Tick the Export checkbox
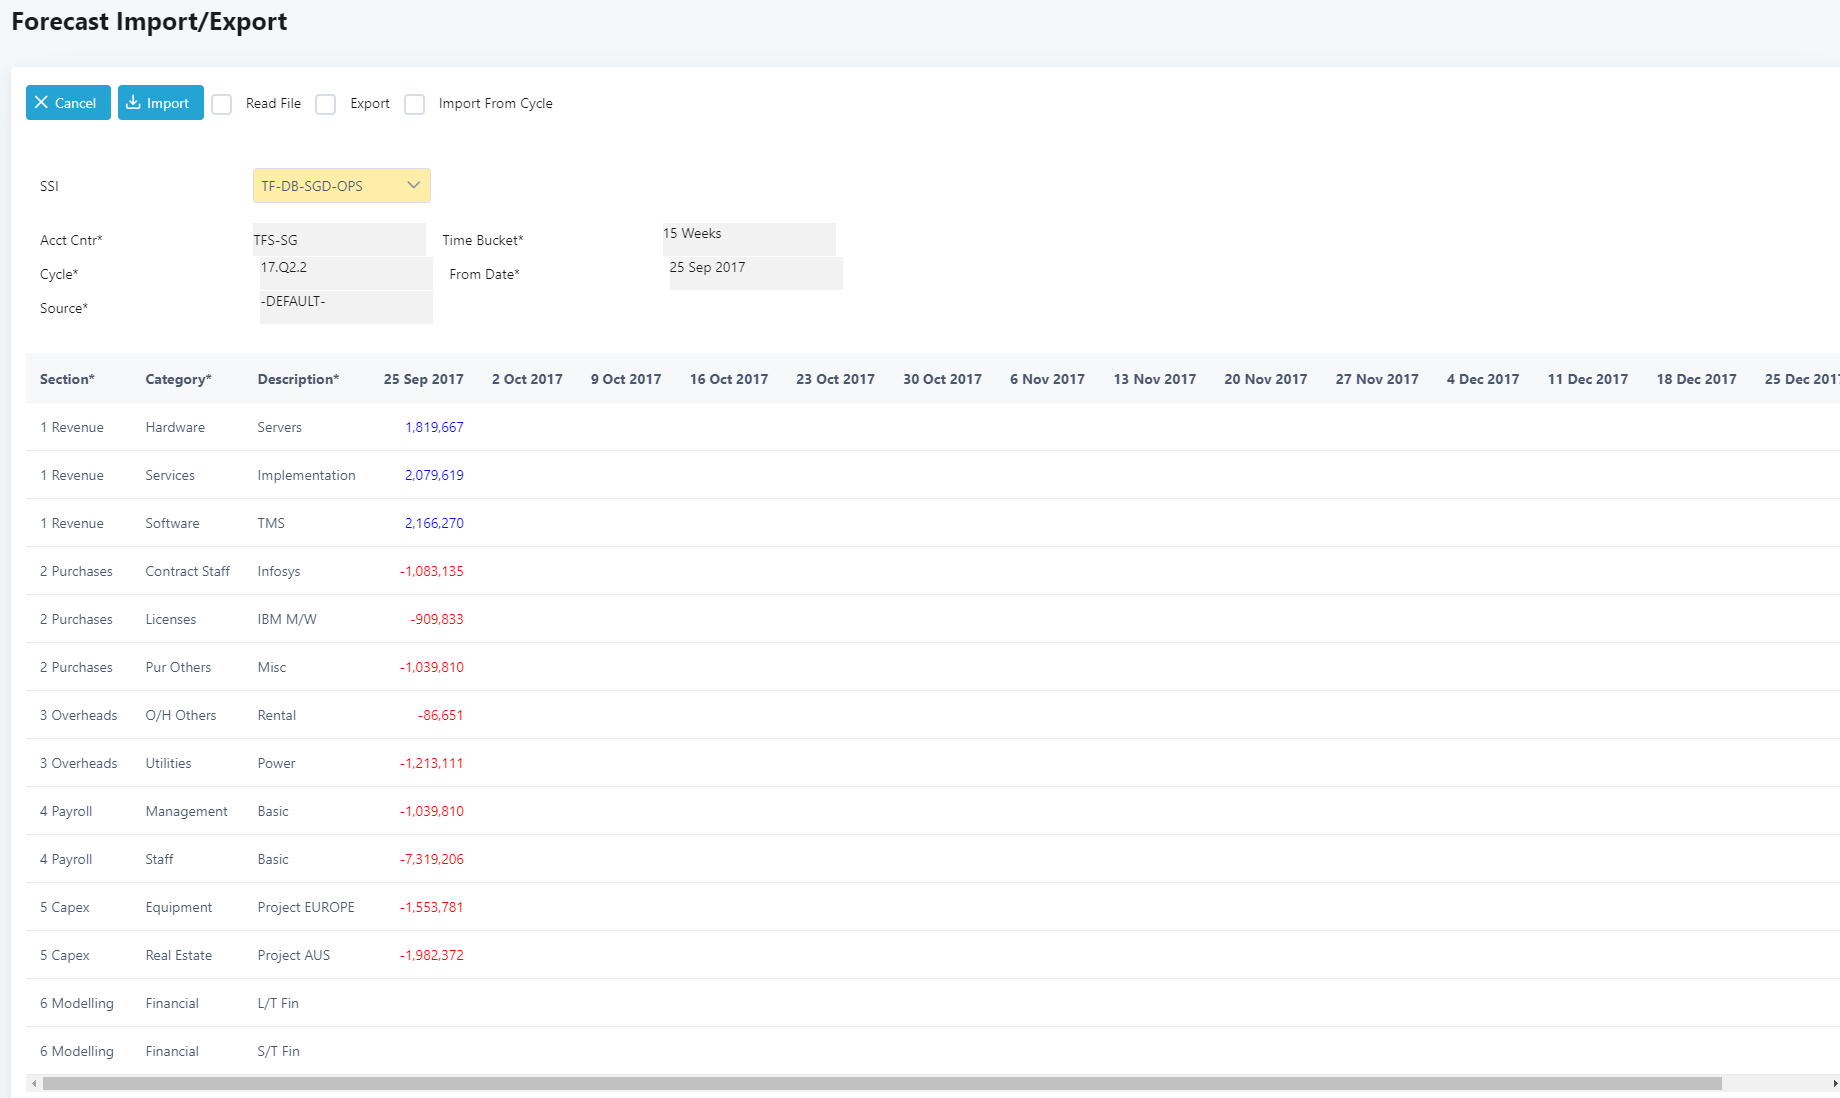Image resolution: width=1840 pixels, height=1098 pixels. click(326, 104)
